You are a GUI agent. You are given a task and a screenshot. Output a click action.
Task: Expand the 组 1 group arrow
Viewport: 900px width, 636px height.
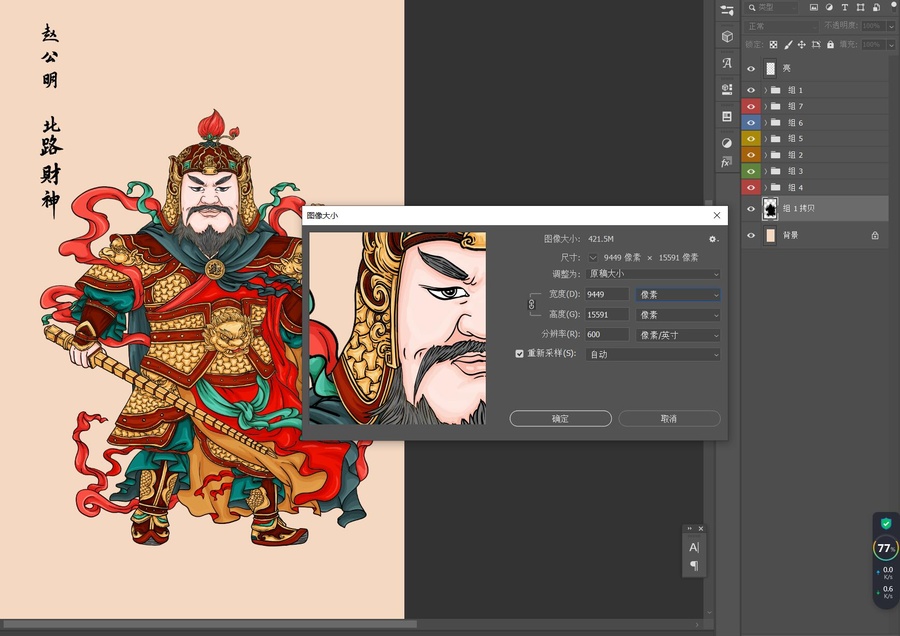[766, 90]
